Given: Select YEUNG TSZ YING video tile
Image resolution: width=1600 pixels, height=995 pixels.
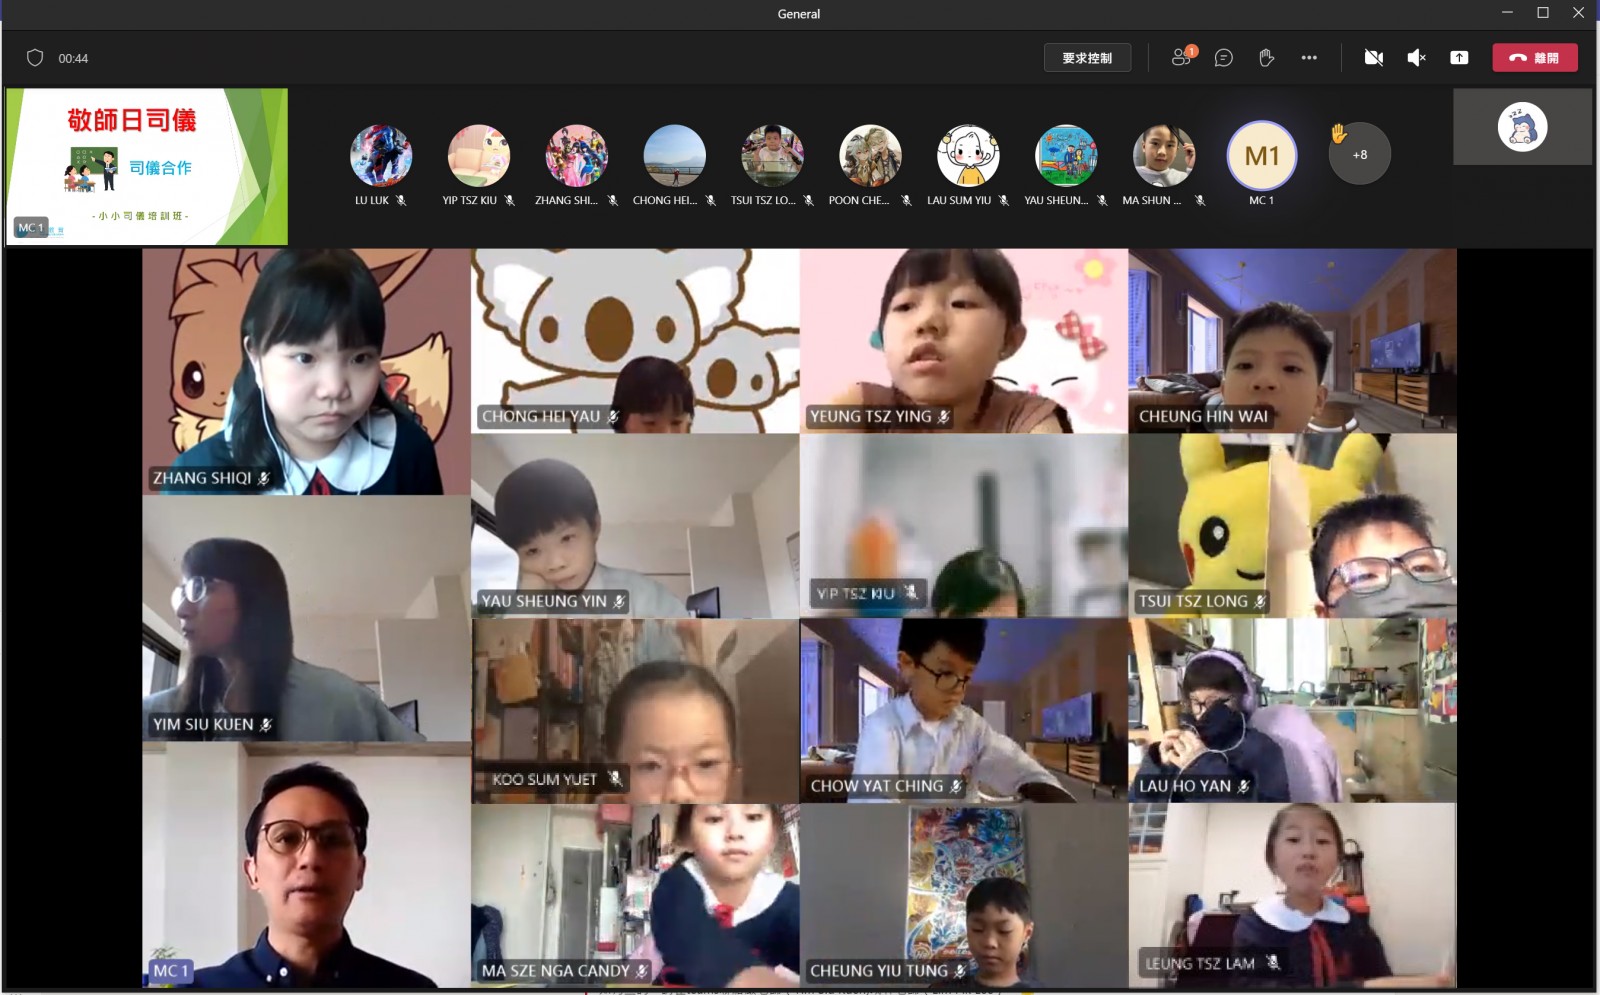Looking at the screenshot, I should click(x=964, y=341).
